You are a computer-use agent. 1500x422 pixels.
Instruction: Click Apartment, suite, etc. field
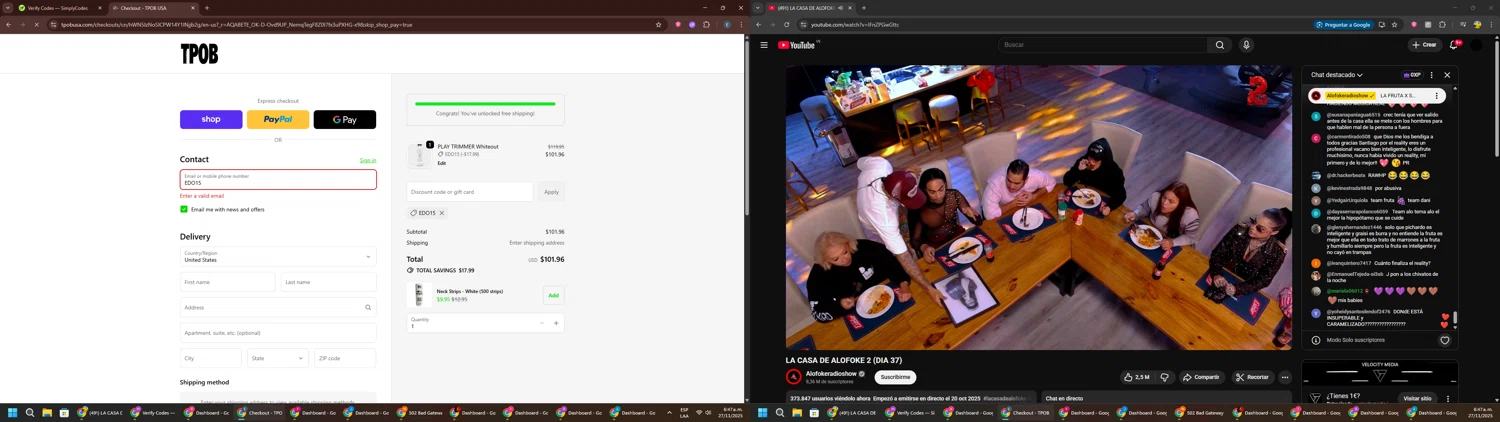pyautogui.click(x=278, y=333)
